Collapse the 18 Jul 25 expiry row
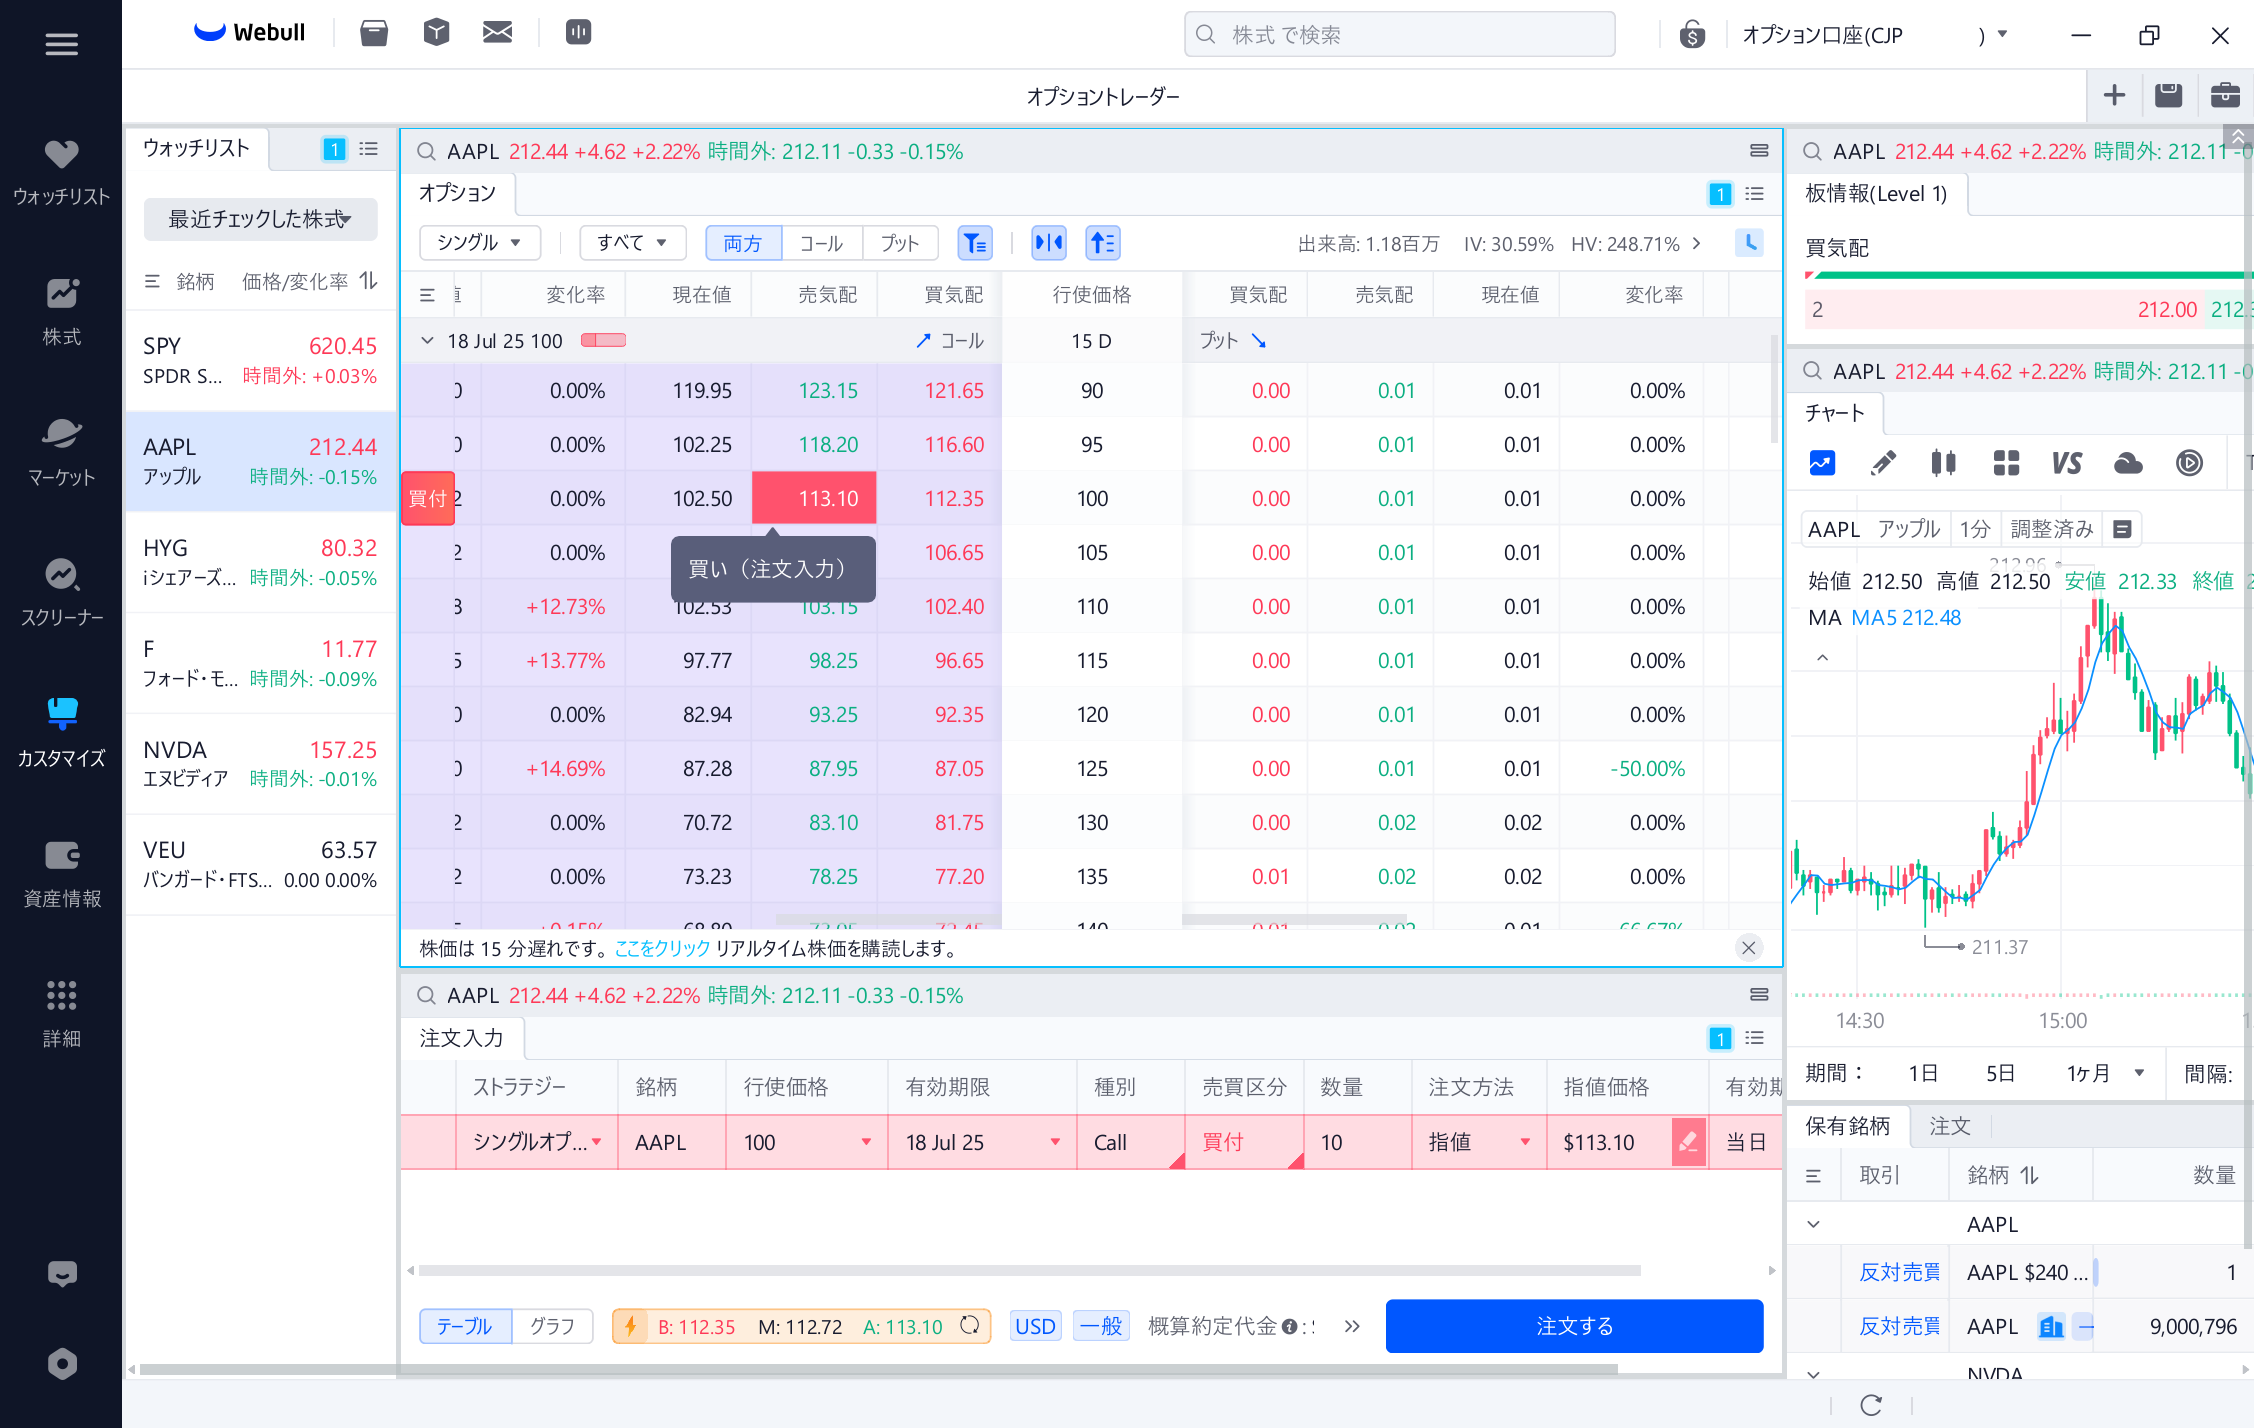The image size is (2254, 1428). (427, 341)
